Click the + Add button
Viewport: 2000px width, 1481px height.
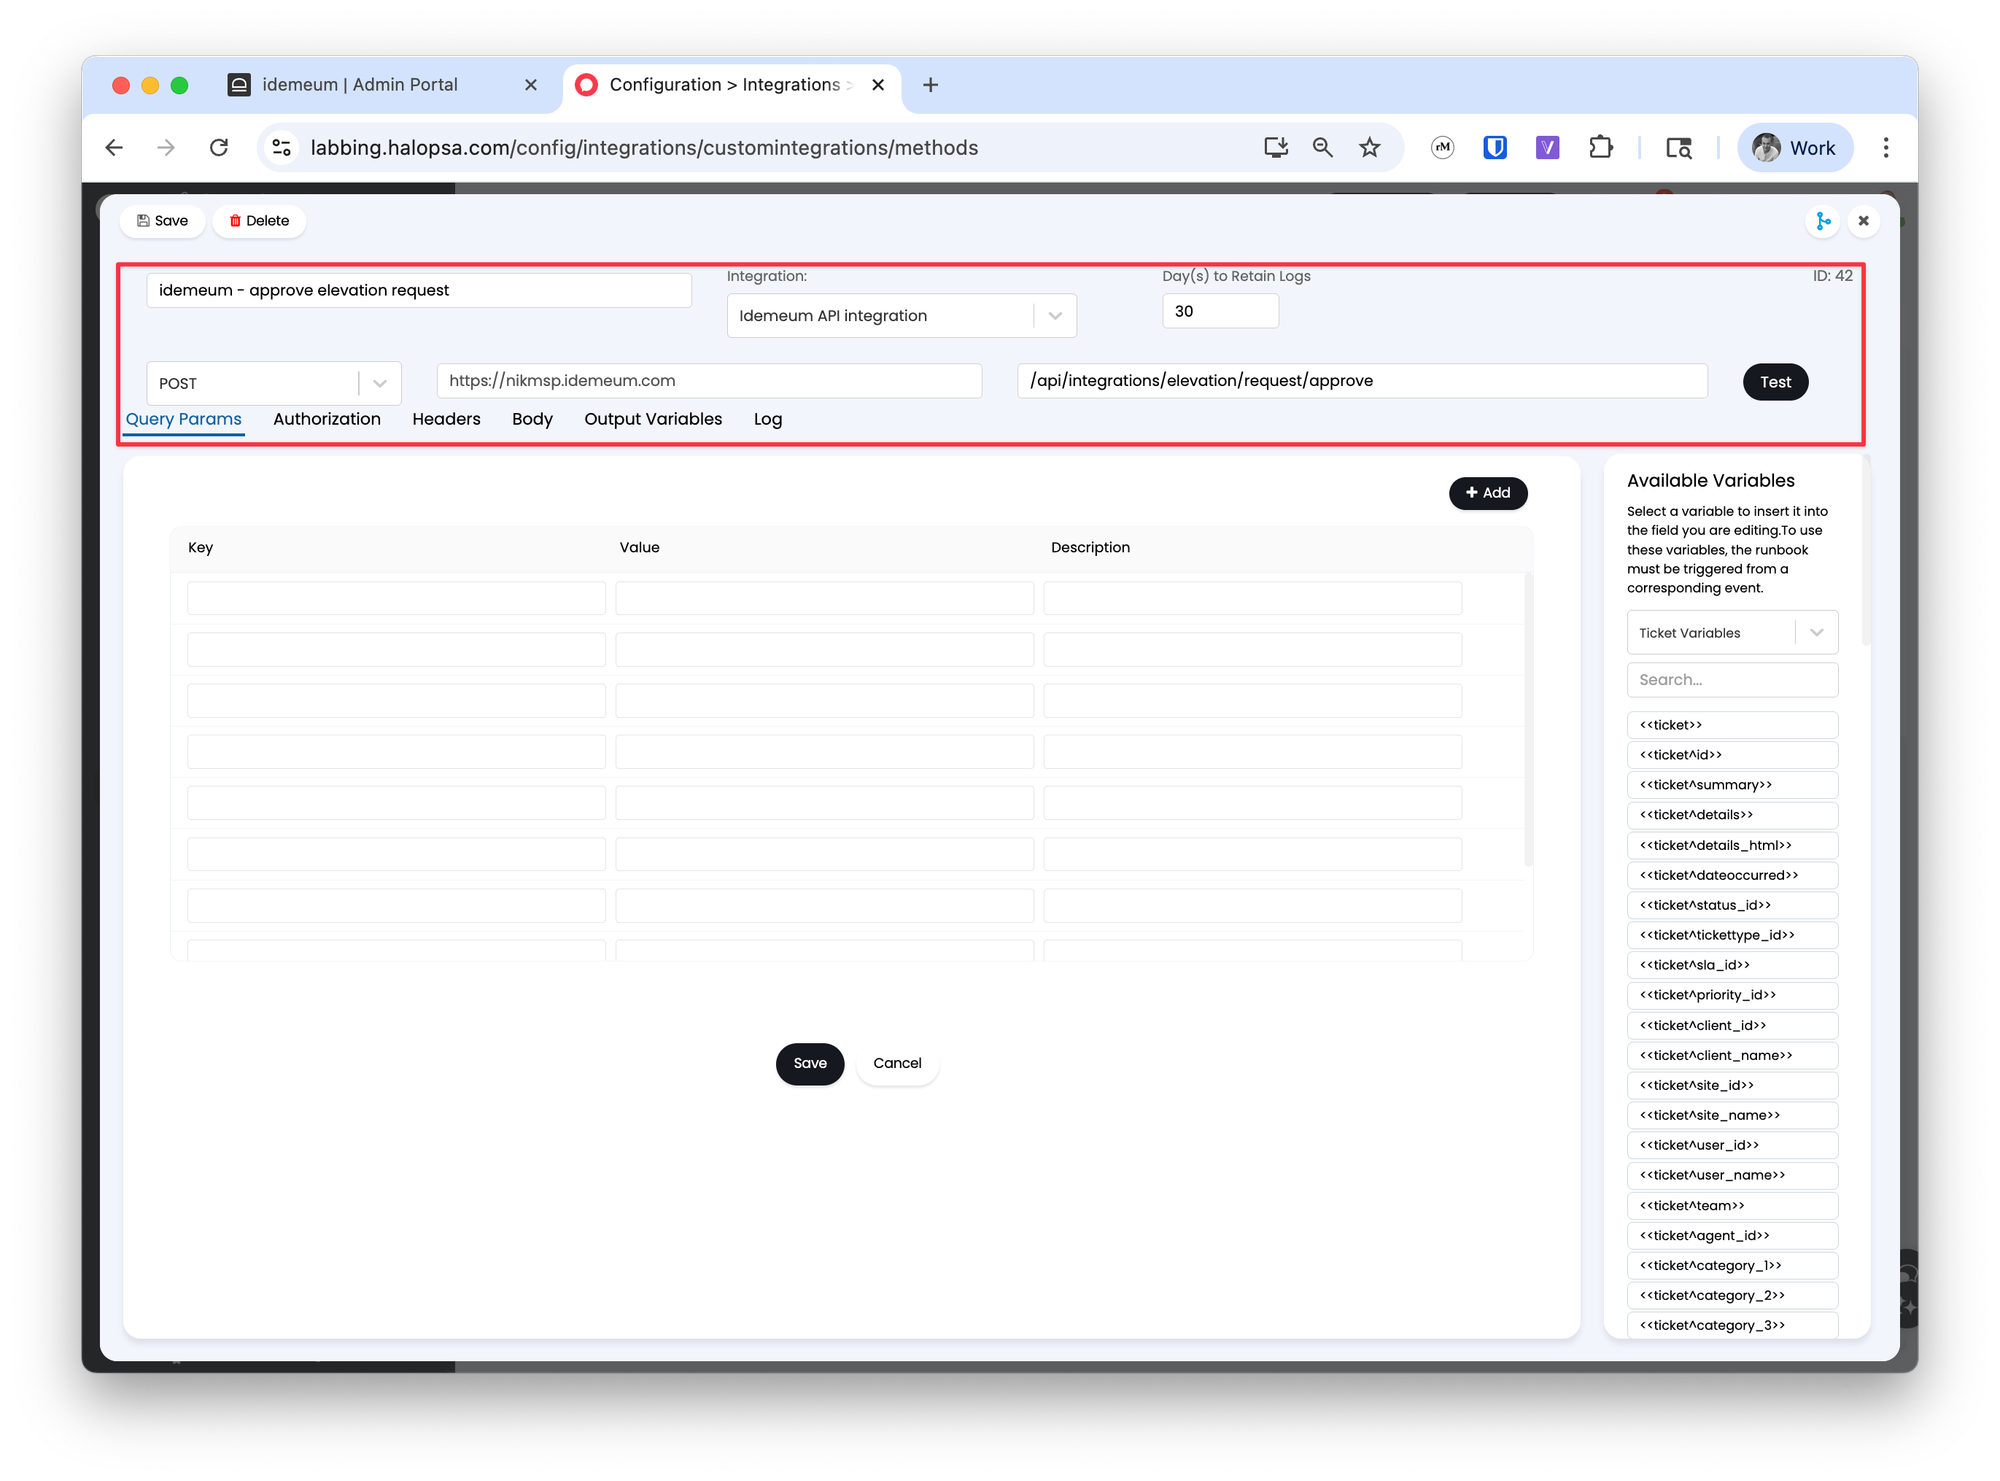click(x=1488, y=493)
